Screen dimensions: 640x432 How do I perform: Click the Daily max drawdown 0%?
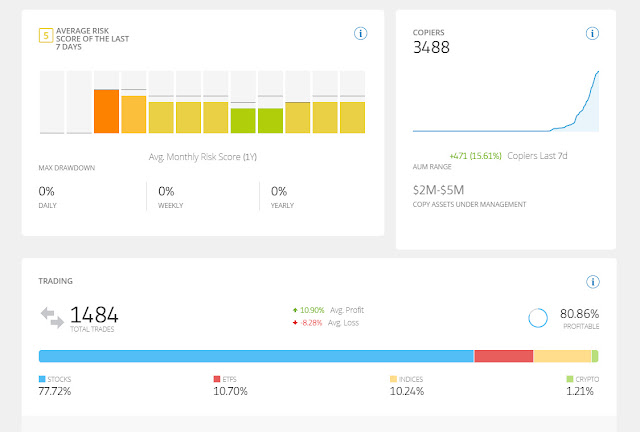point(47,191)
